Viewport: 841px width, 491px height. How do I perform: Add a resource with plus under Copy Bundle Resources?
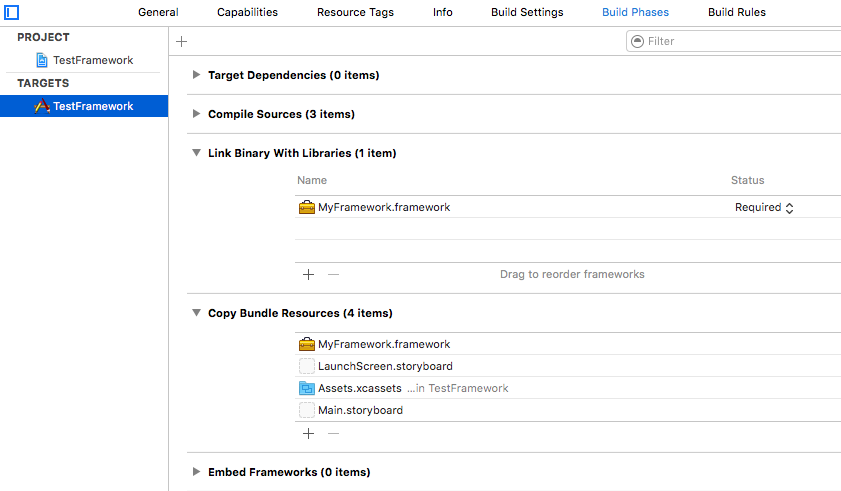[x=308, y=433]
